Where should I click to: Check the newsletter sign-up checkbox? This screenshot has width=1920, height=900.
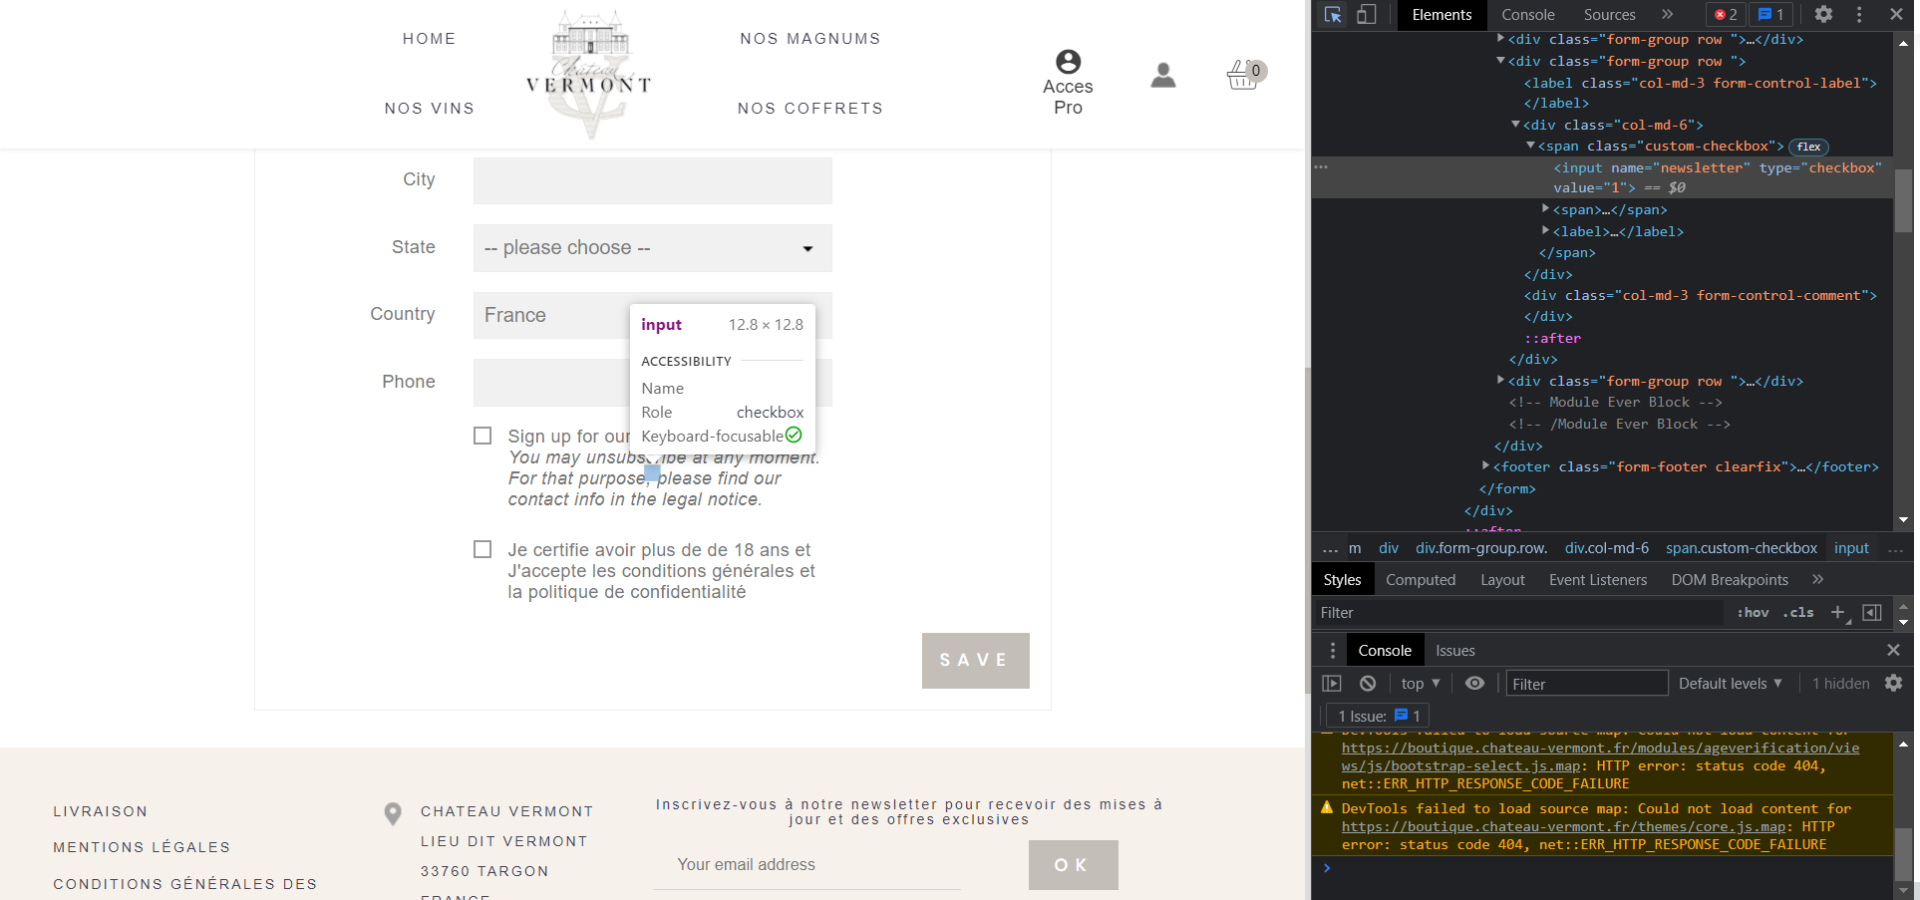click(x=483, y=436)
